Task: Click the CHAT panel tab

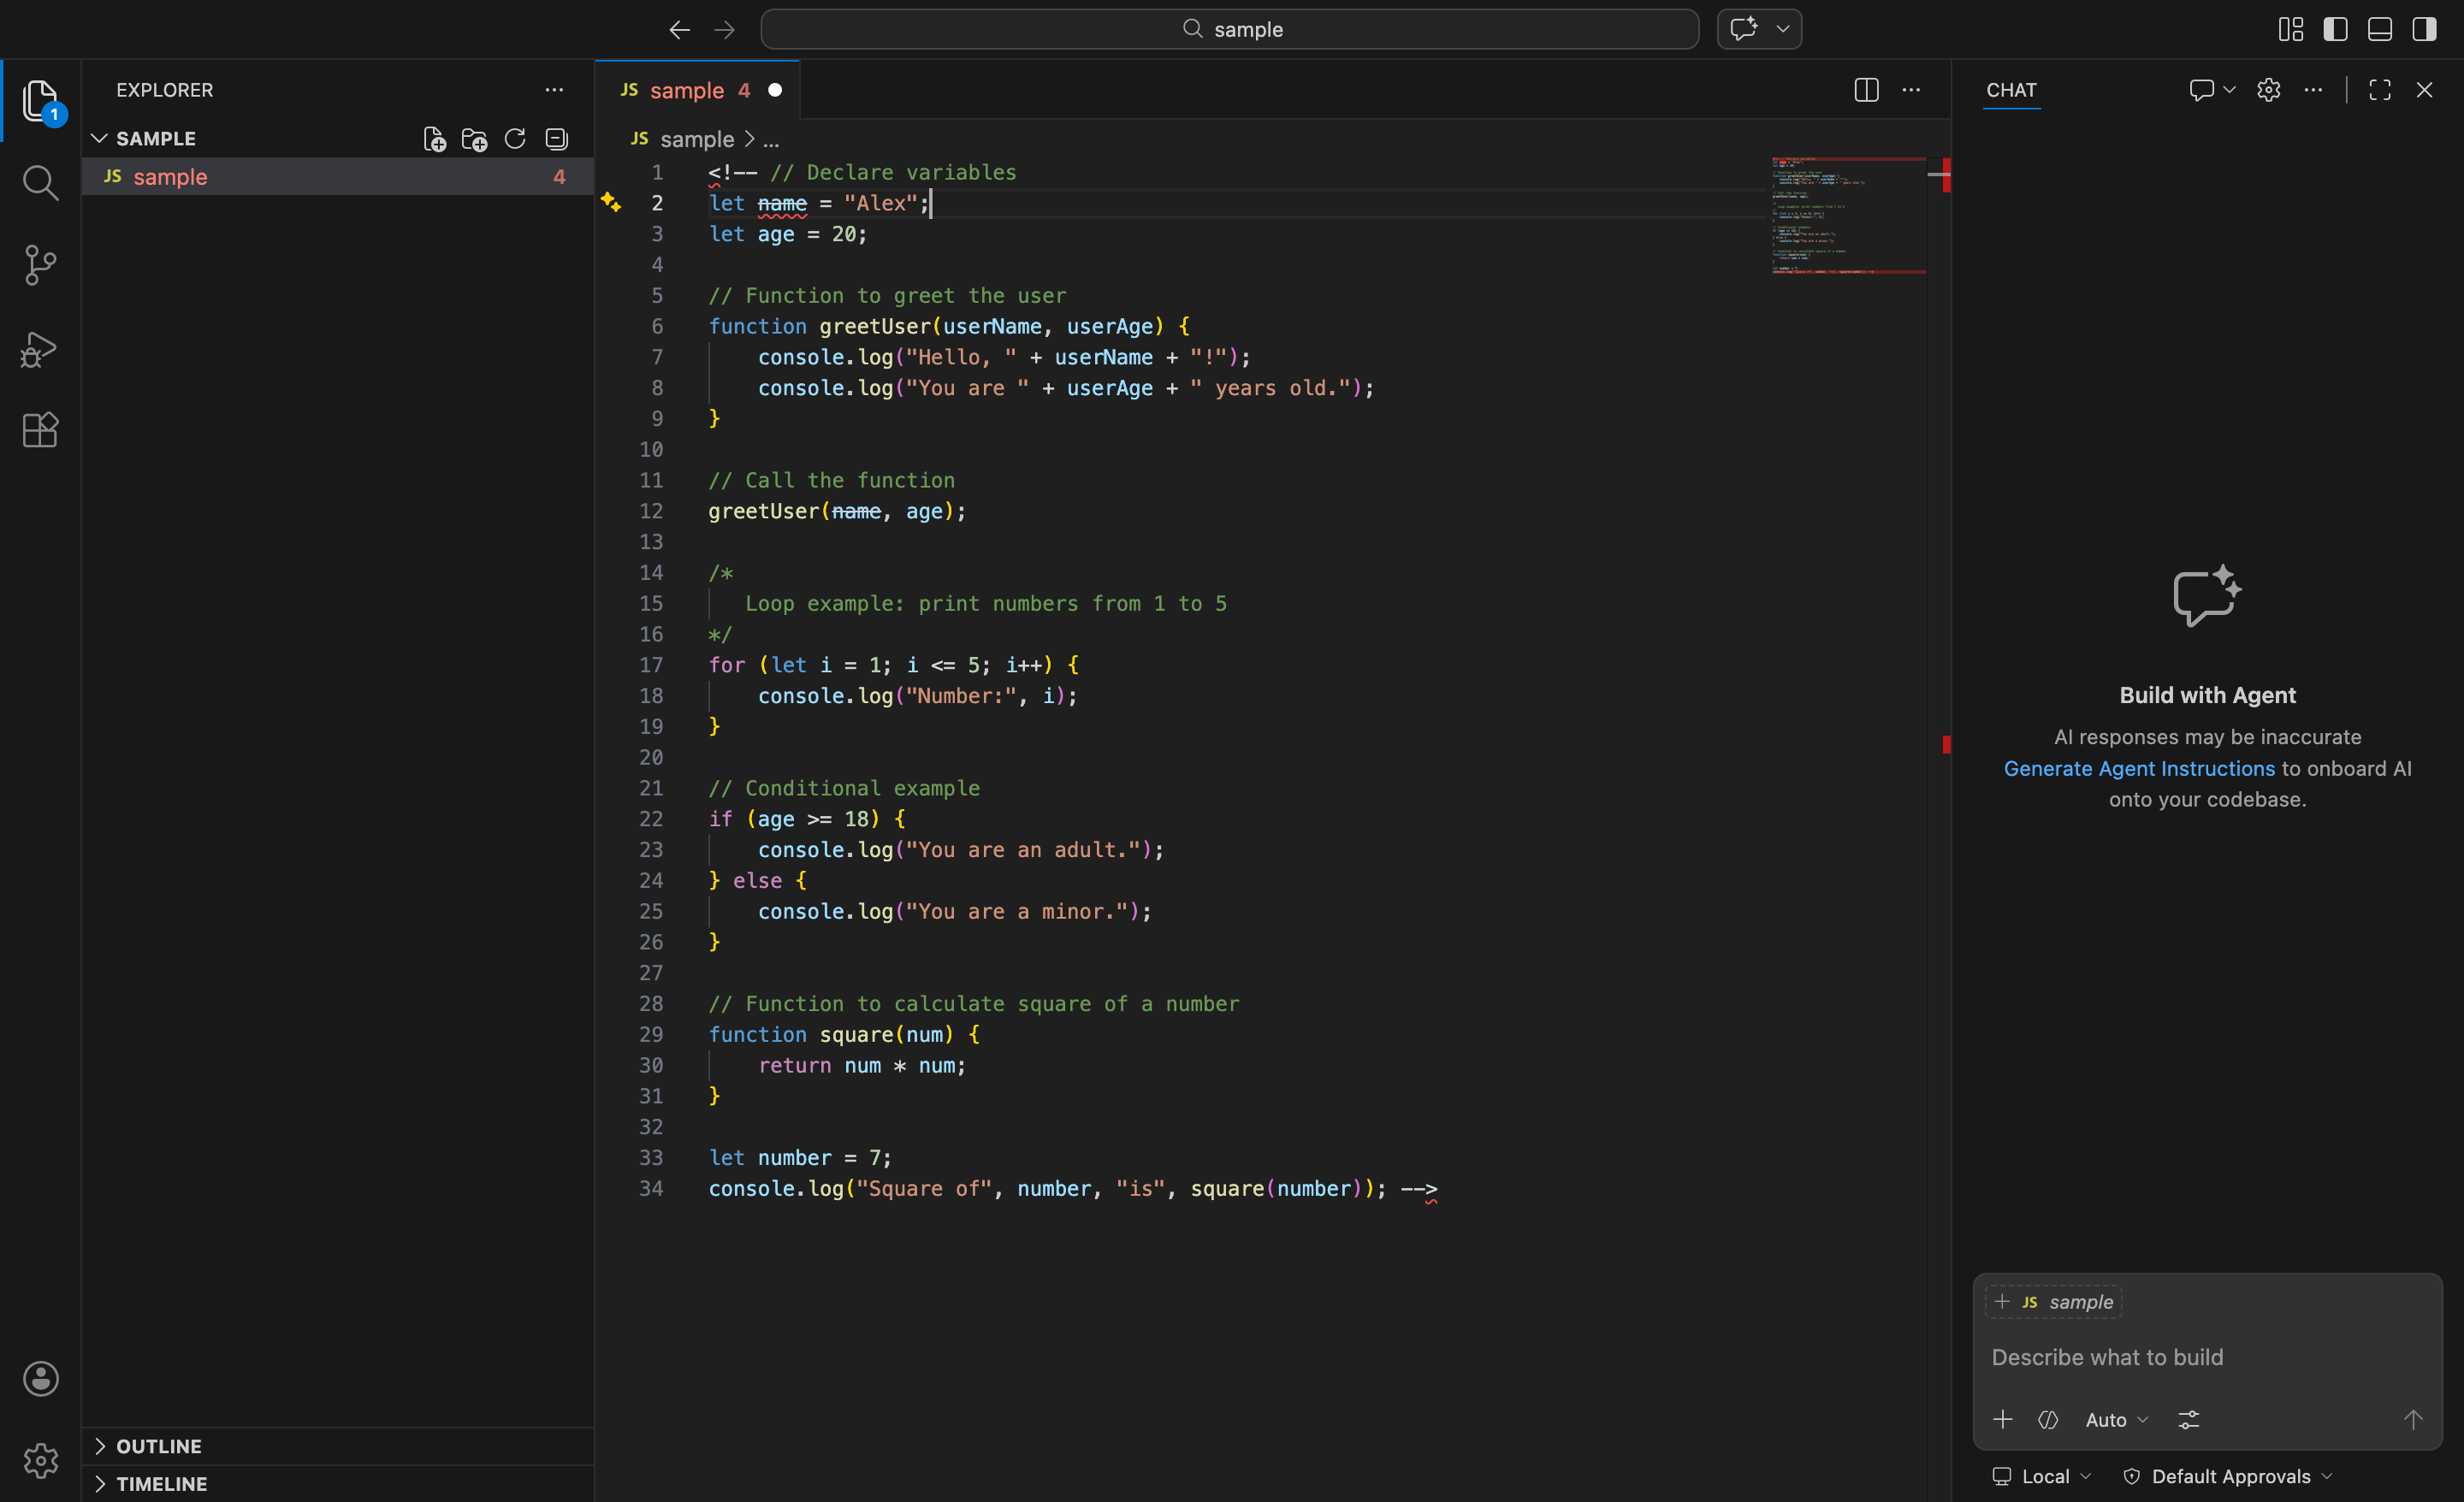Action: click(x=2010, y=90)
